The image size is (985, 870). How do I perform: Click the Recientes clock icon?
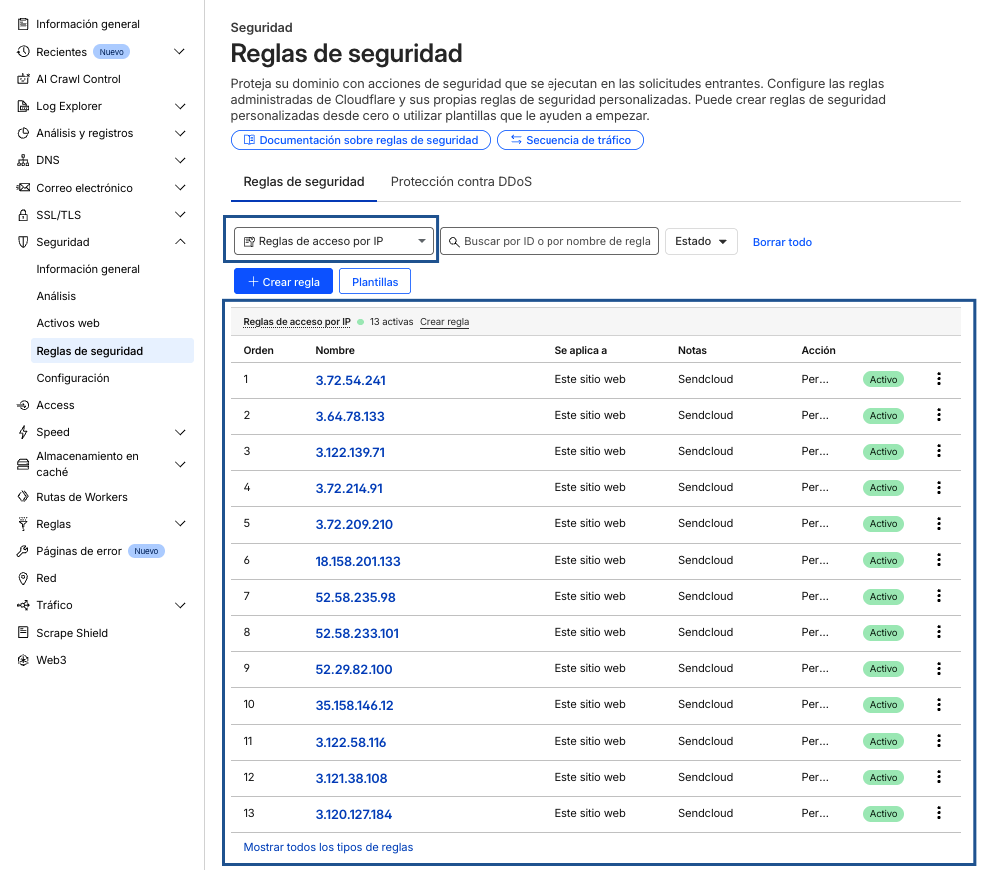(x=23, y=52)
